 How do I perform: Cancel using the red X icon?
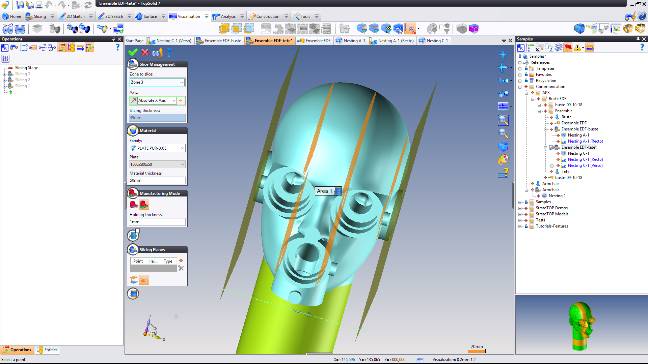[x=145, y=52]
